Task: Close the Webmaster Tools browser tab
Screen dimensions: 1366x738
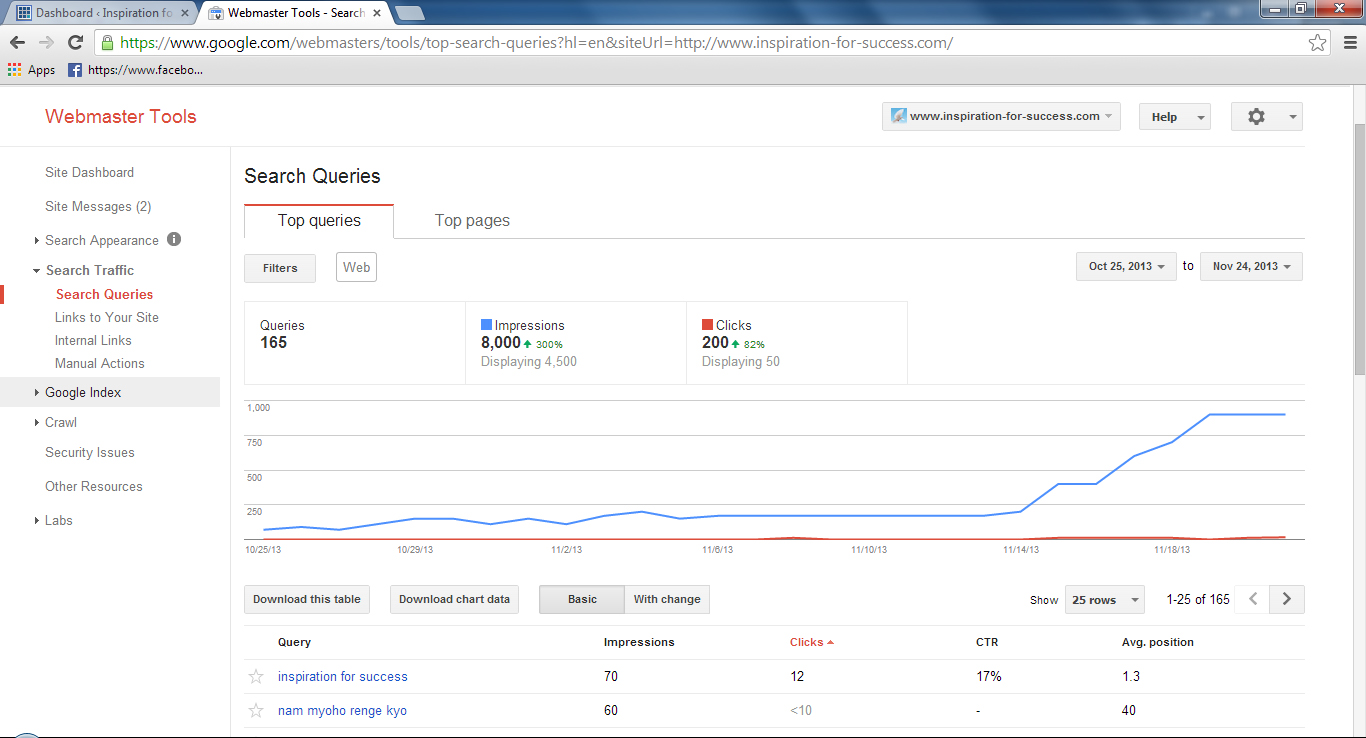Action: 379,13
